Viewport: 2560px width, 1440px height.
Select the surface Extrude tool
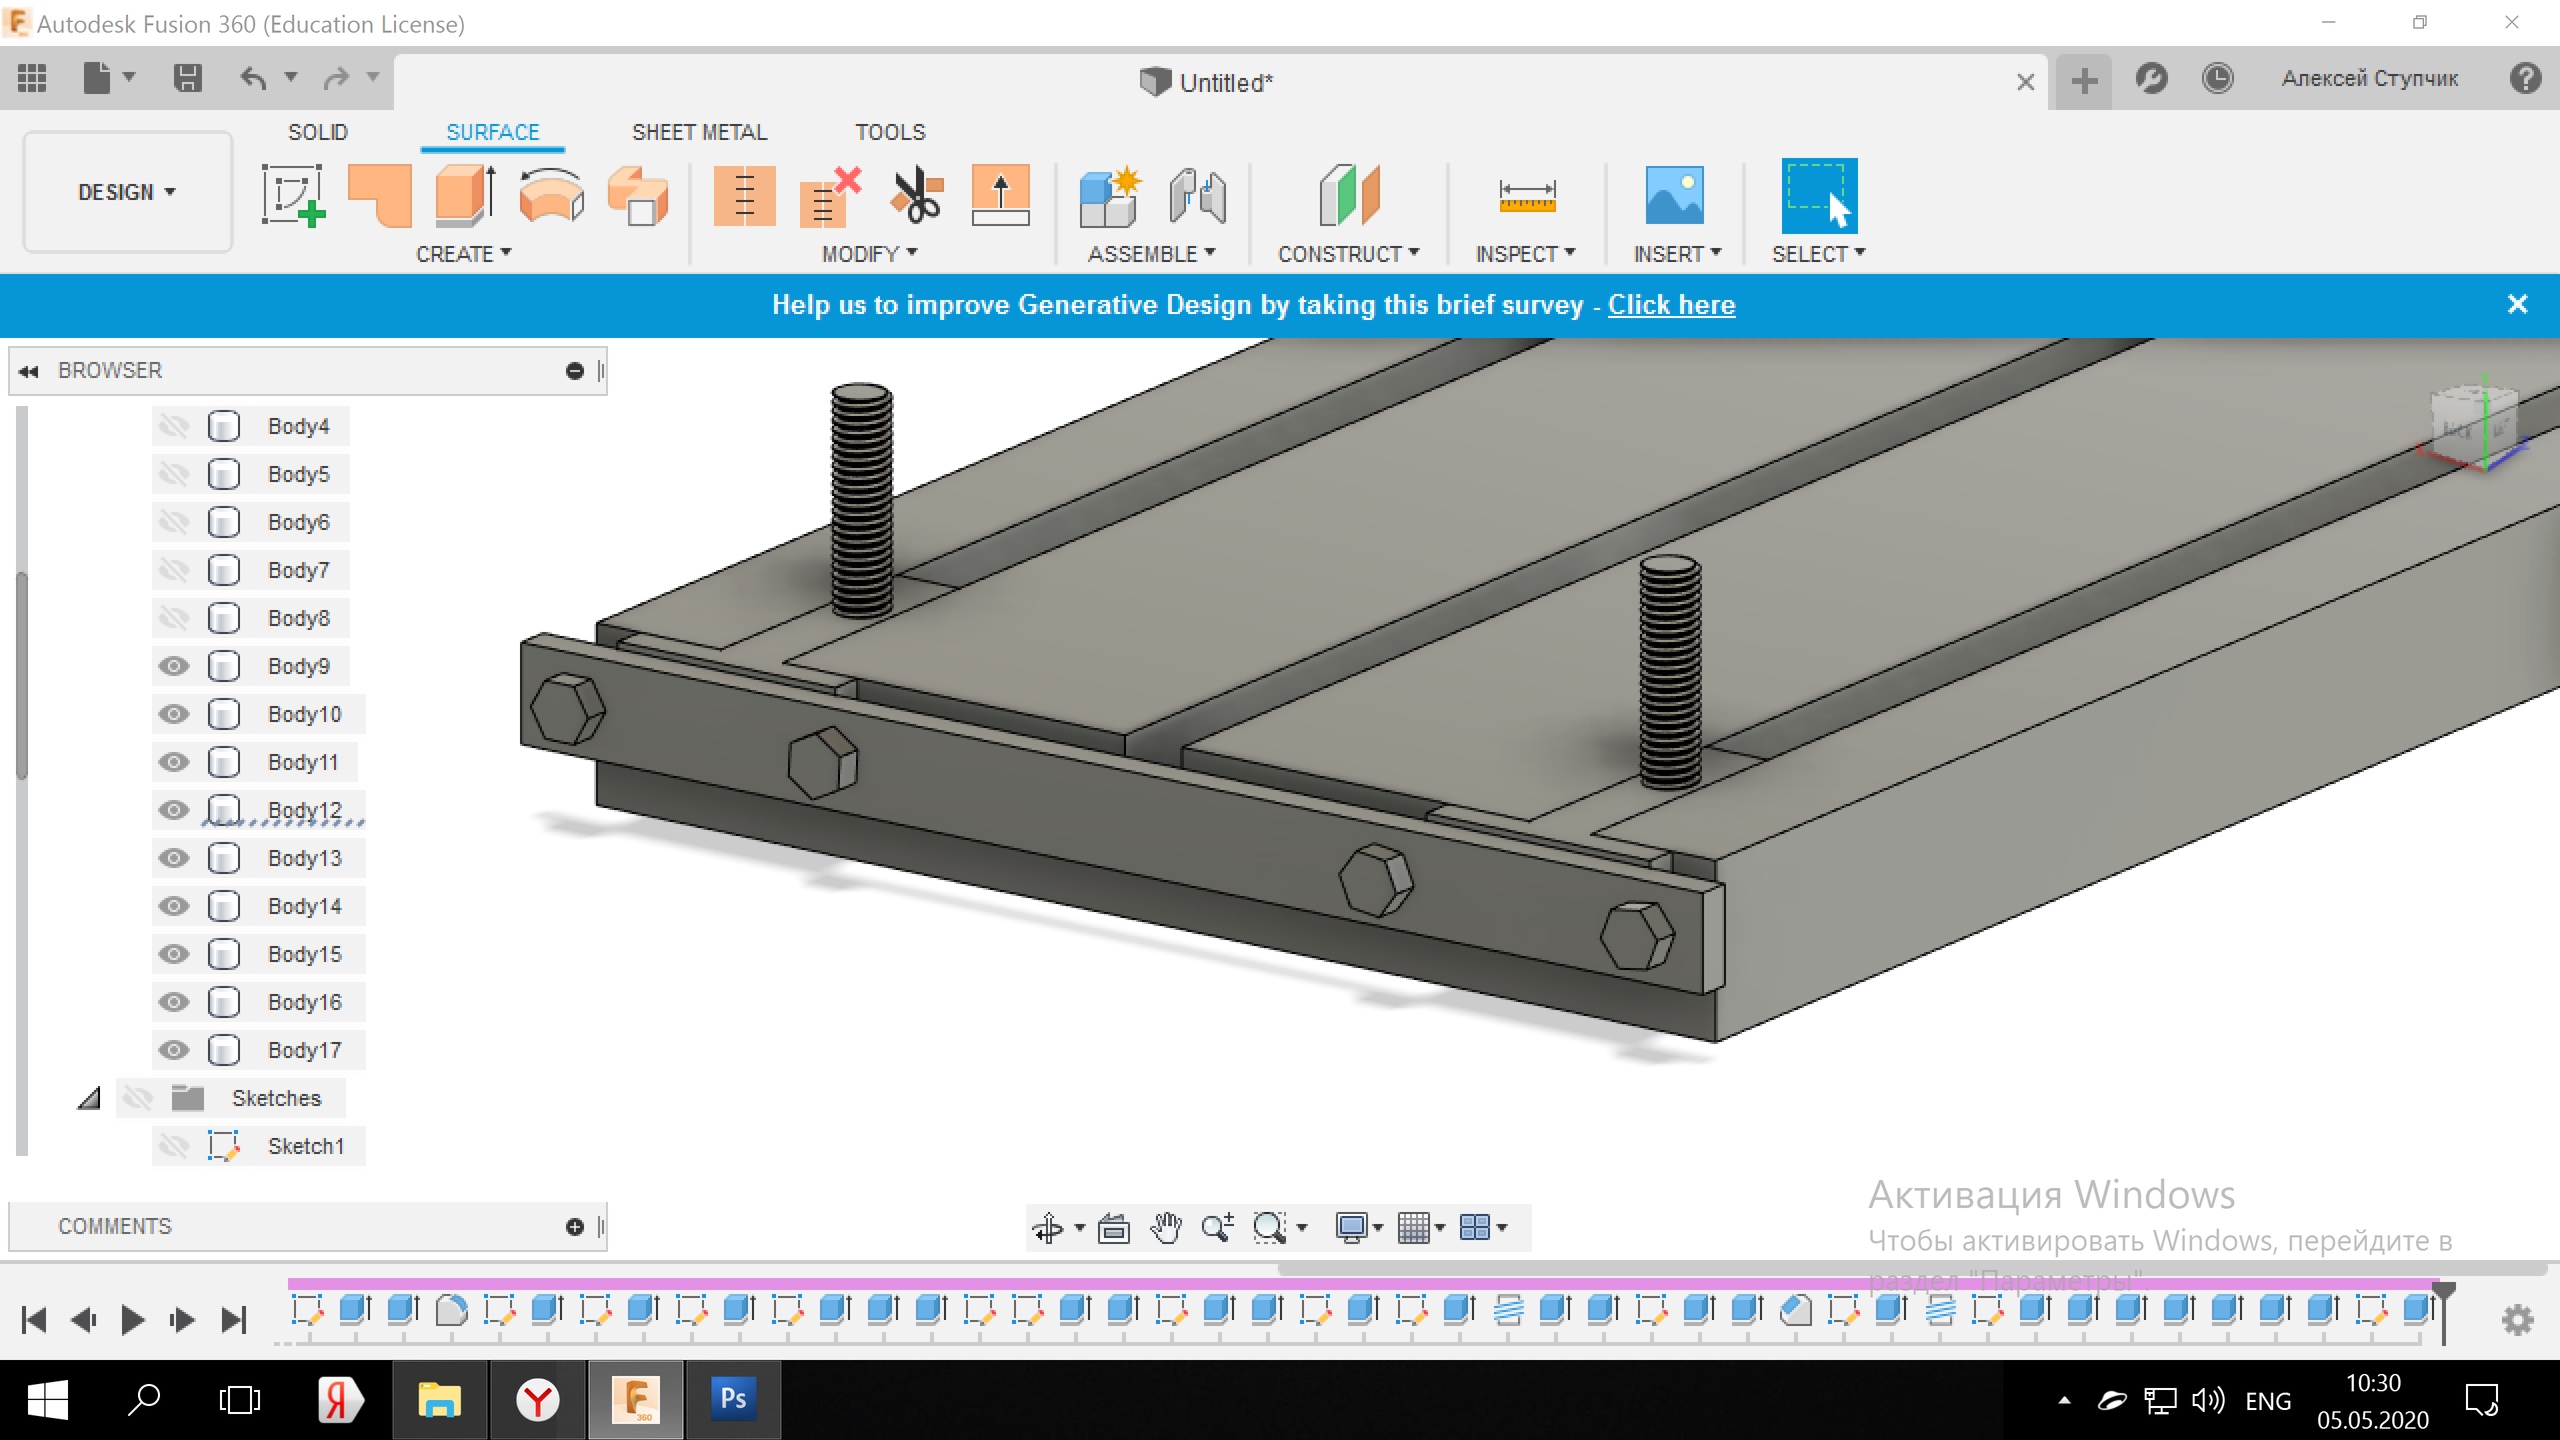[465, 195]
